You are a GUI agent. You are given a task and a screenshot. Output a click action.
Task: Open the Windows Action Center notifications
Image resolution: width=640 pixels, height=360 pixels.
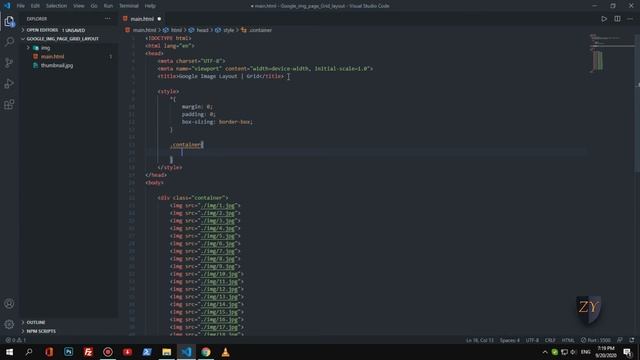click(628, 352)
